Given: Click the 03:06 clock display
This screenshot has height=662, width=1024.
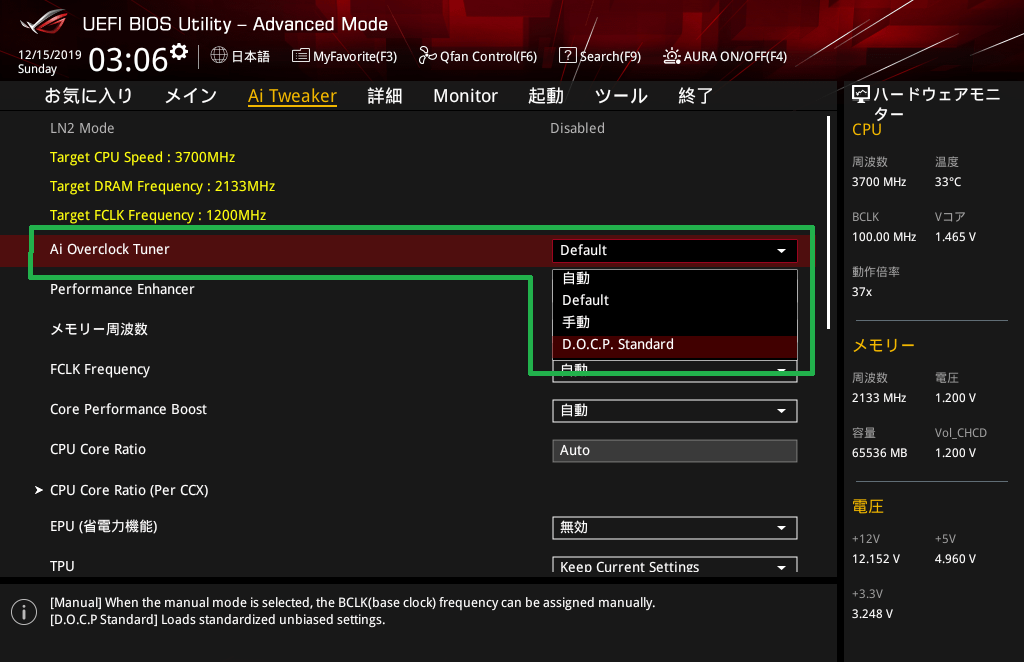Looking at the screenshot, I should 128,60.
